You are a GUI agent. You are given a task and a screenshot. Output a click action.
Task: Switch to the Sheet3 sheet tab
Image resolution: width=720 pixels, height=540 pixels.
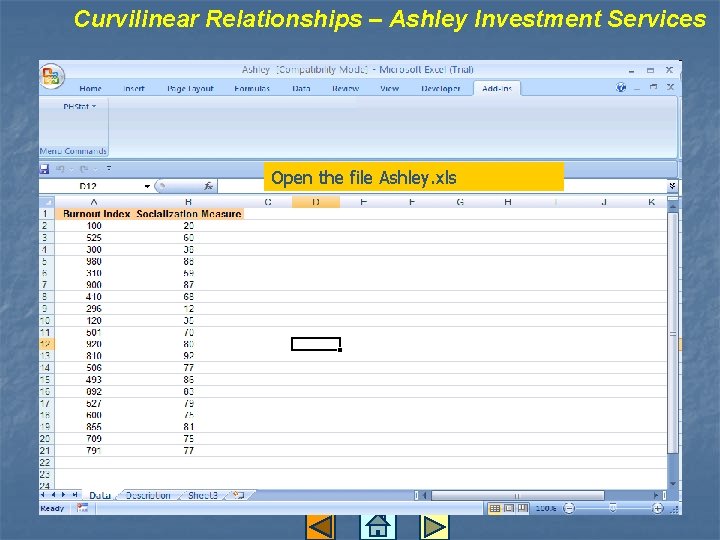coord(202,495)
